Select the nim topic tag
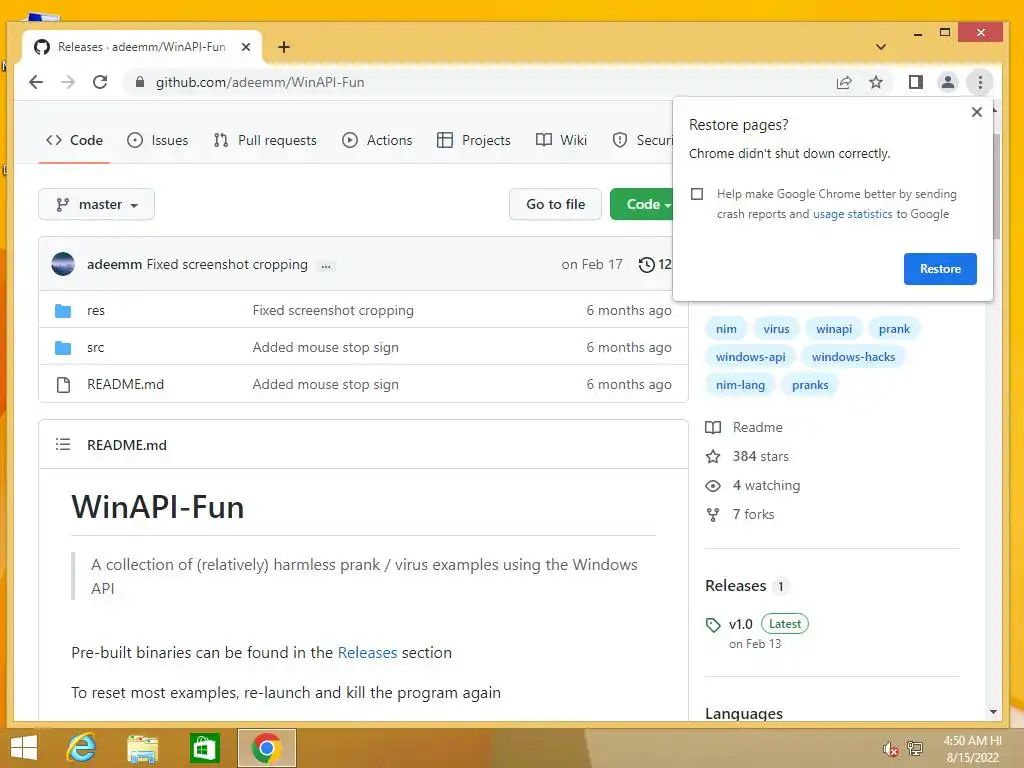 click(x=726, y=329)
